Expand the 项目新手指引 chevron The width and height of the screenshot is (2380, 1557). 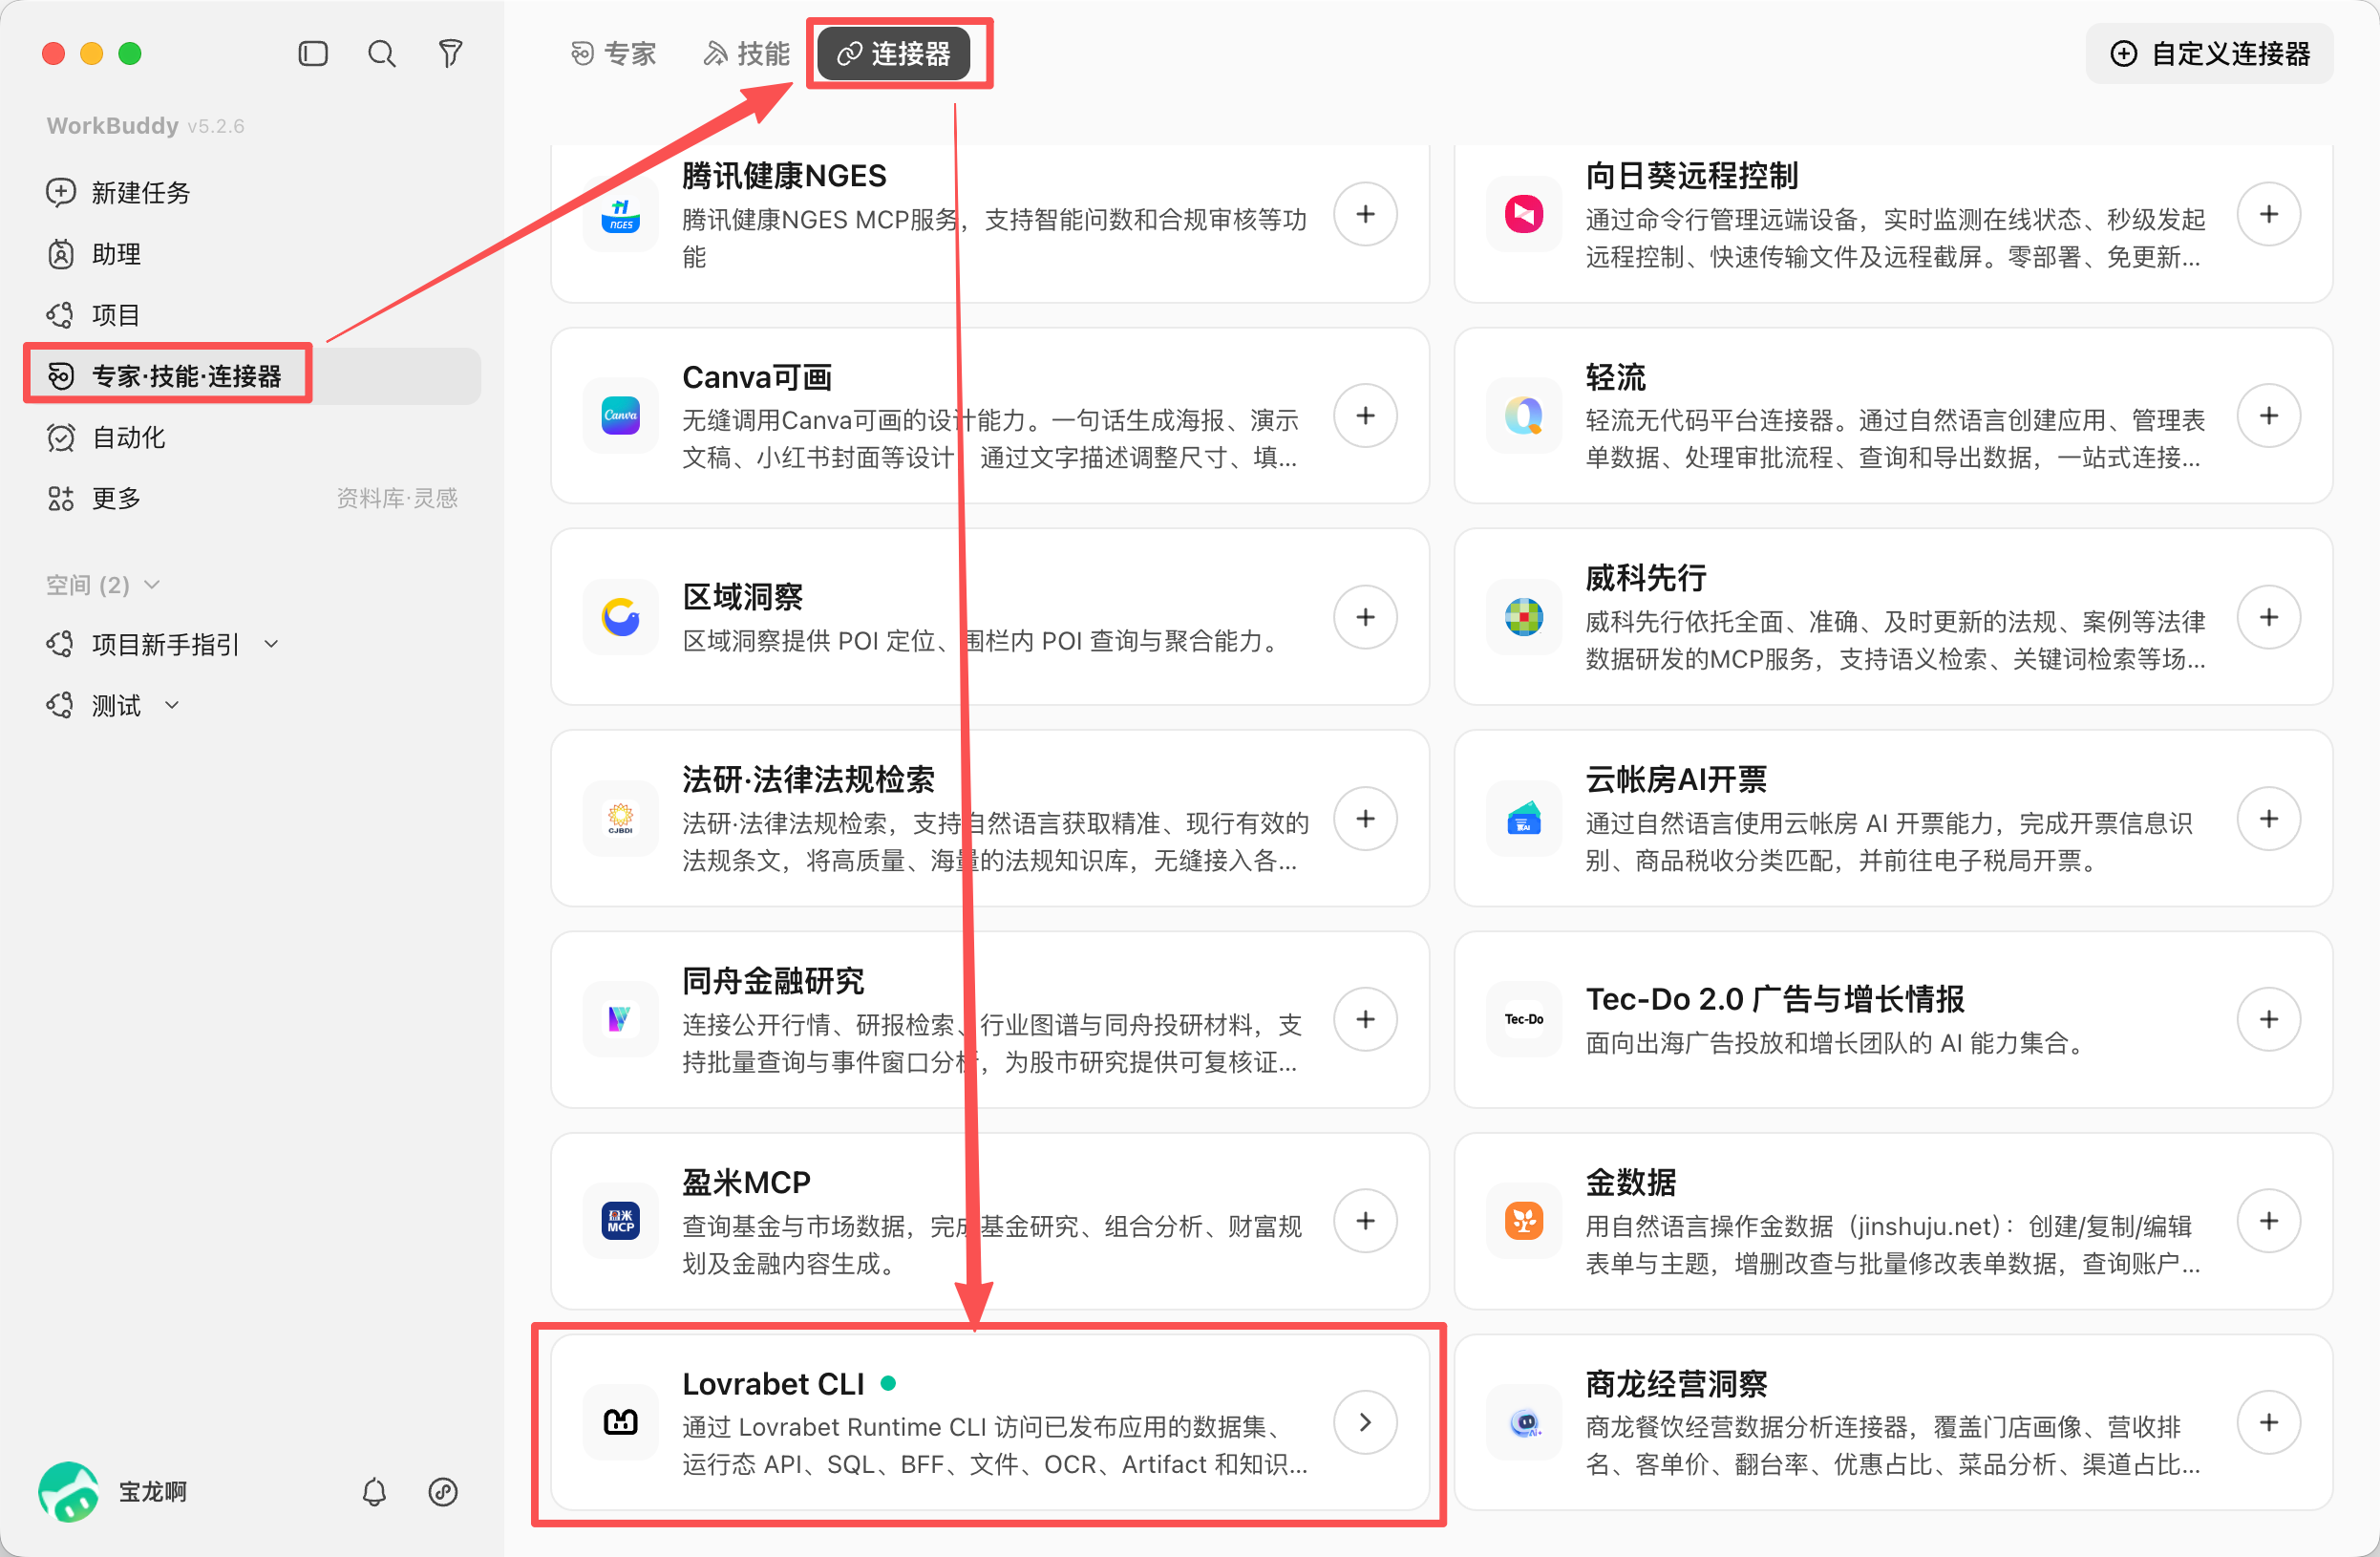click(271, 645)
